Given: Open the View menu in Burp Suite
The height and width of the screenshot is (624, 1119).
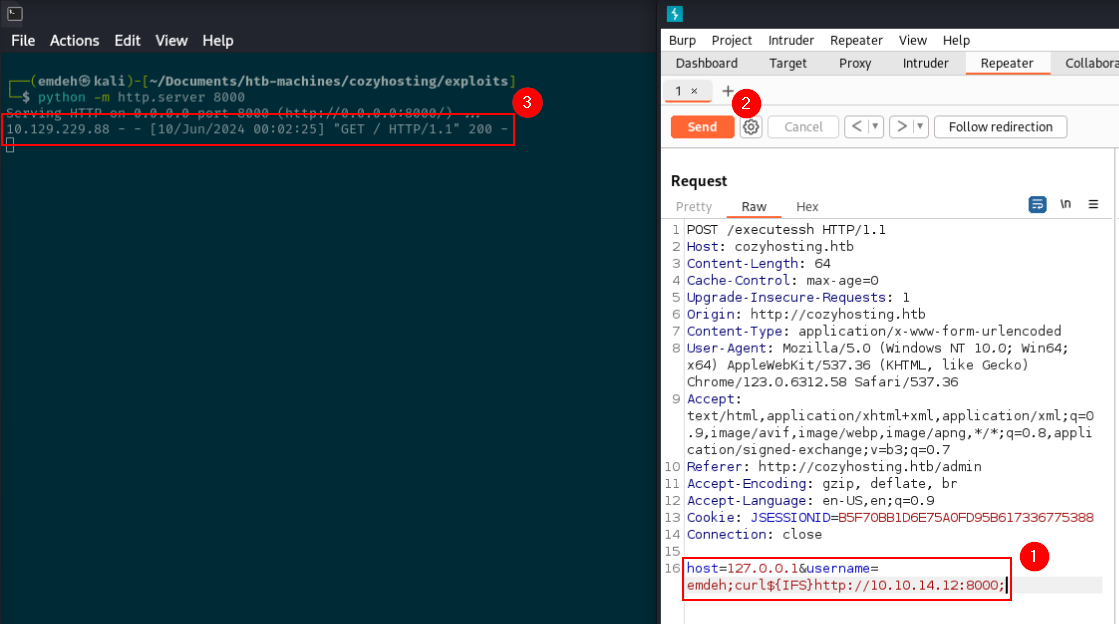Looking at the screenshot, I should pos(912,41).
